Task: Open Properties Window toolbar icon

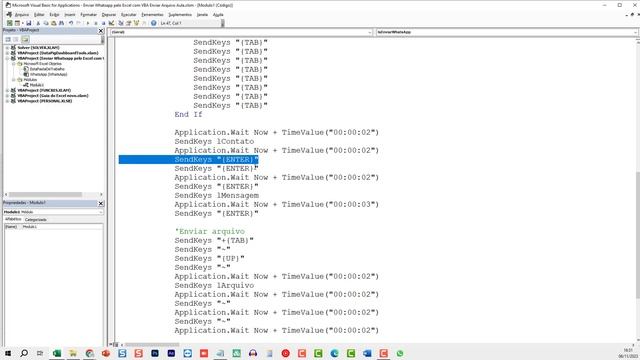Action: point(129,23)
